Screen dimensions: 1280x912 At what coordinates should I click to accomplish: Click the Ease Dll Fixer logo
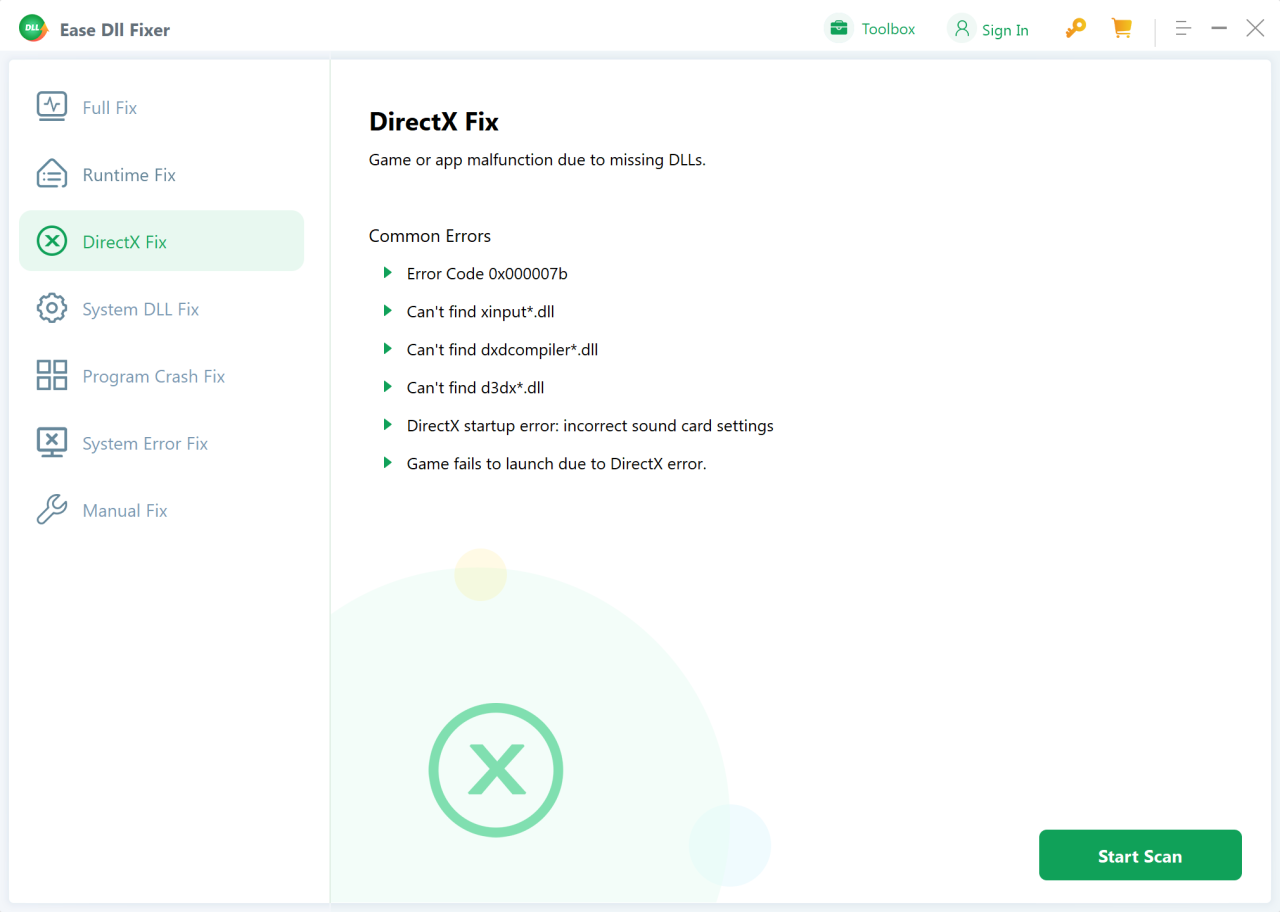(x=33, y=28)
